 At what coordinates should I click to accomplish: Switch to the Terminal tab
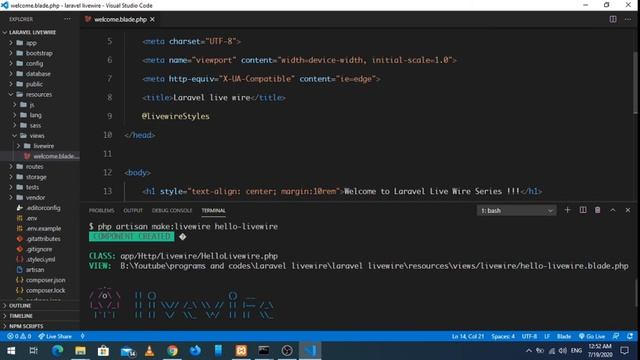(213, 211)
